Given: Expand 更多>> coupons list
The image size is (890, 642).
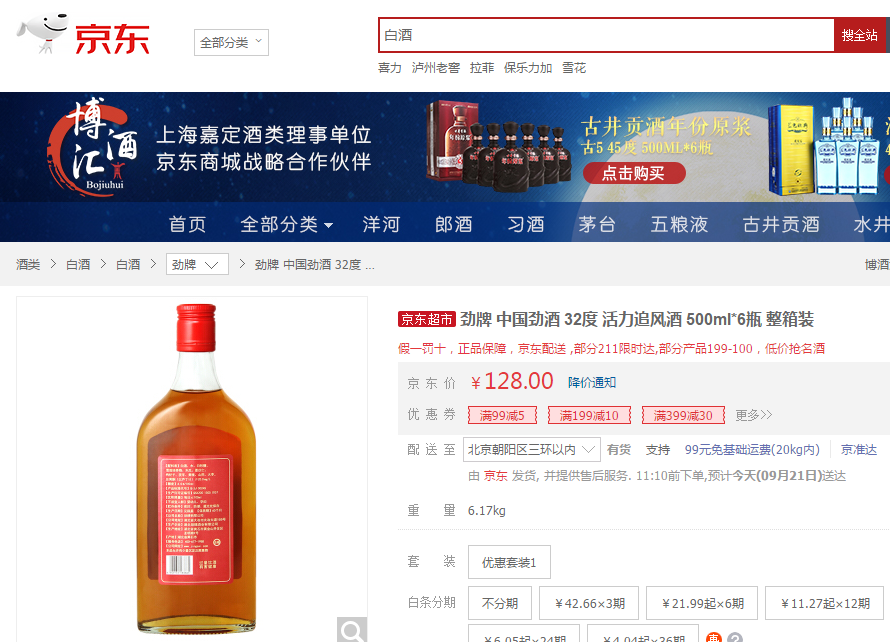Looking at the screenshot, I should coord(754,415).
